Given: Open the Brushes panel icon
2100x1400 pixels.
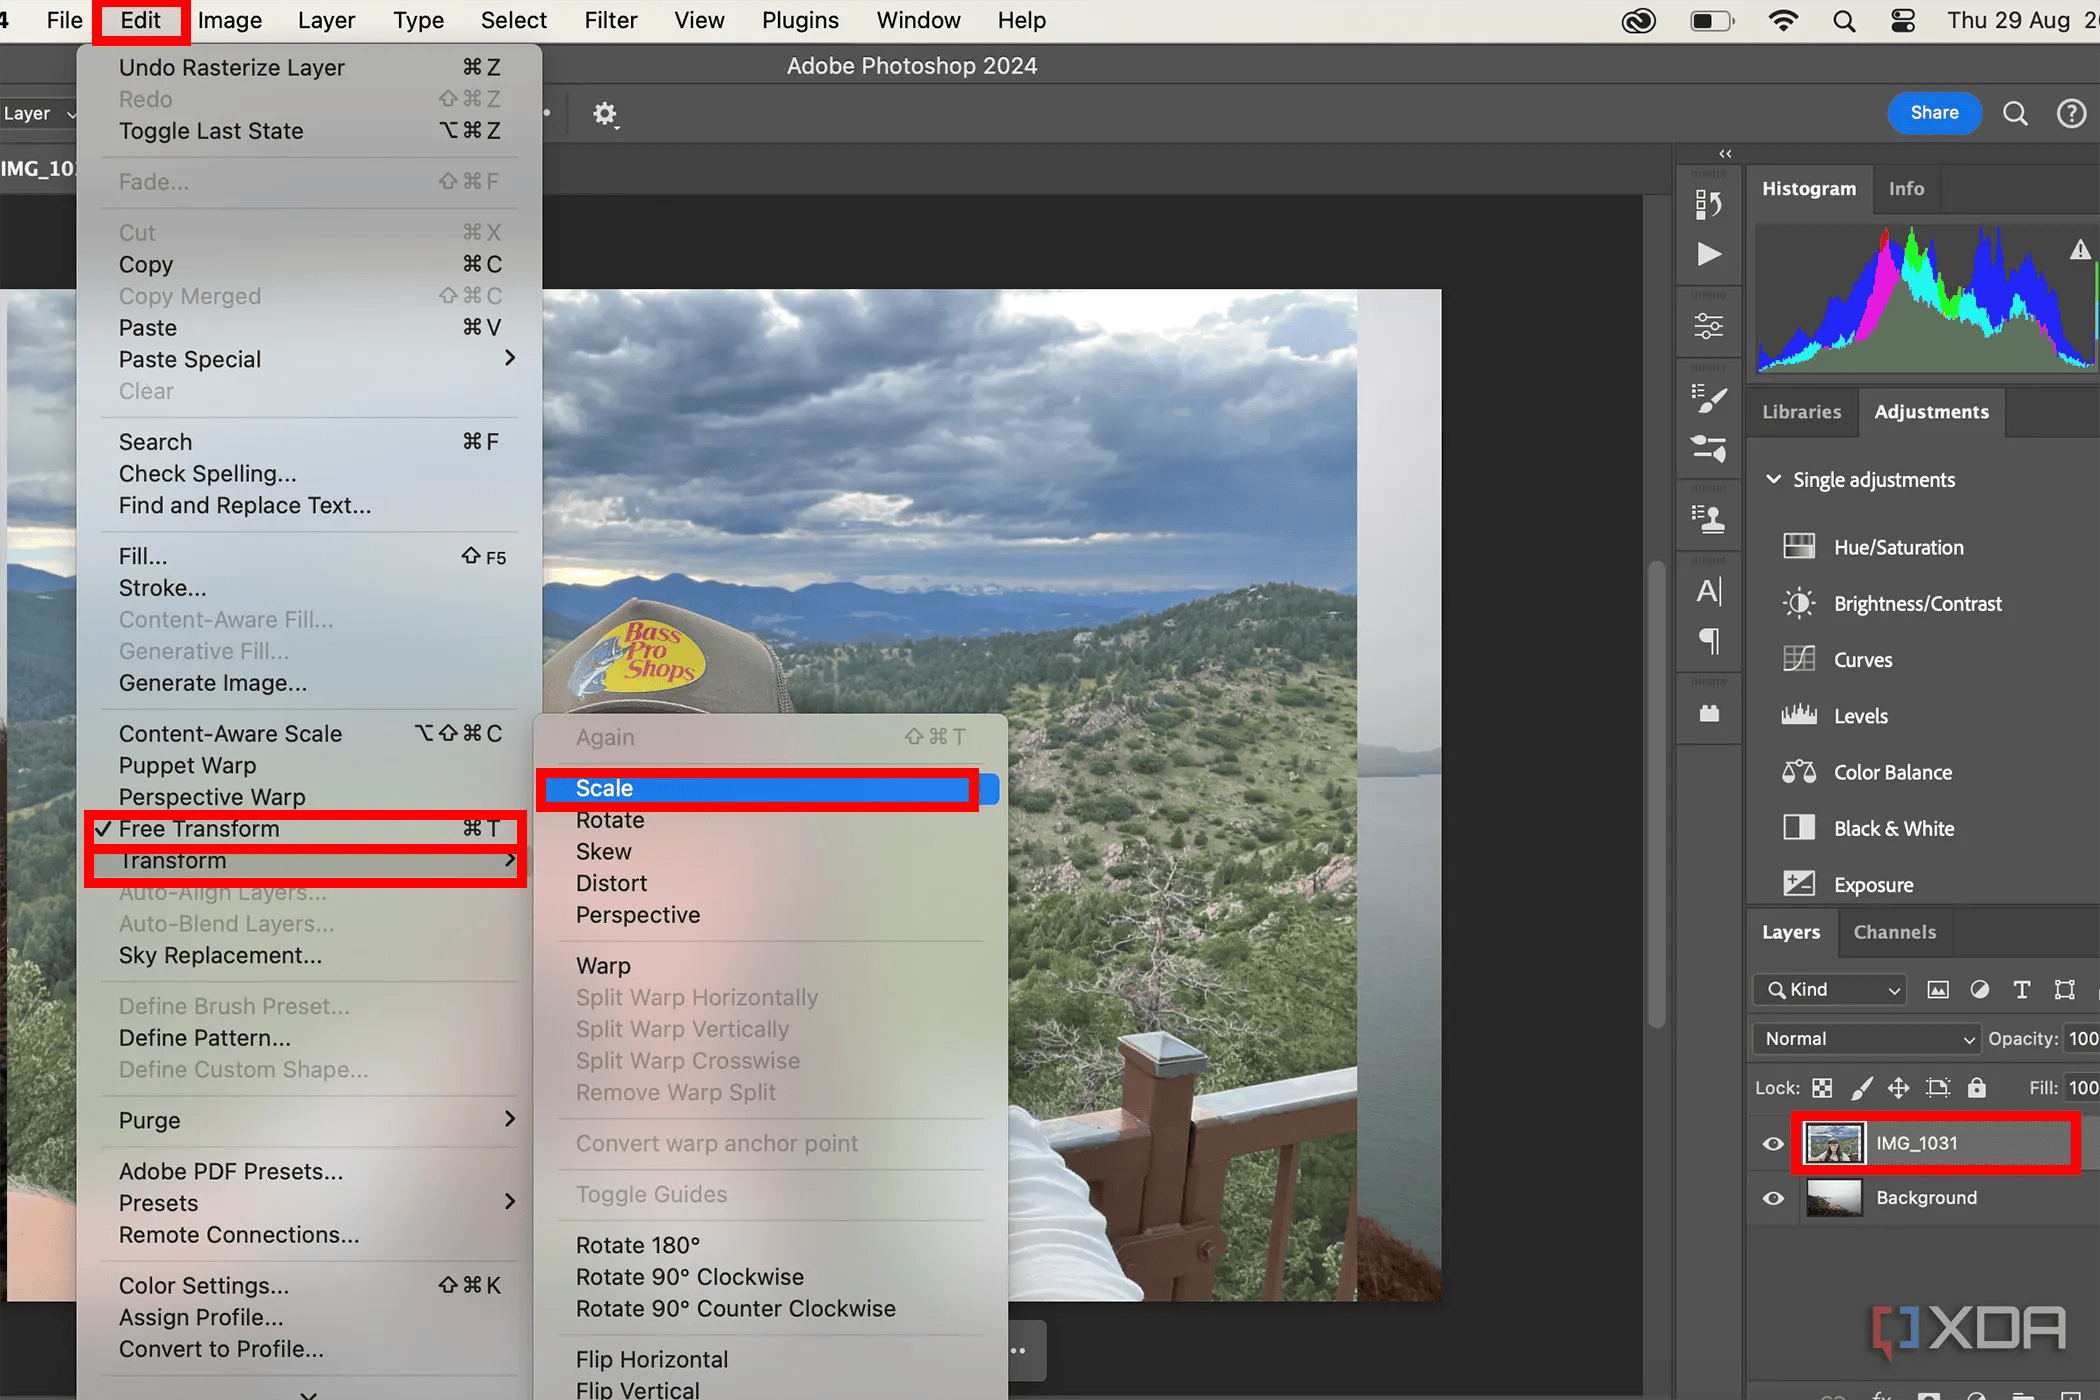Looking at the screenshot, I should click(1709, 399).
